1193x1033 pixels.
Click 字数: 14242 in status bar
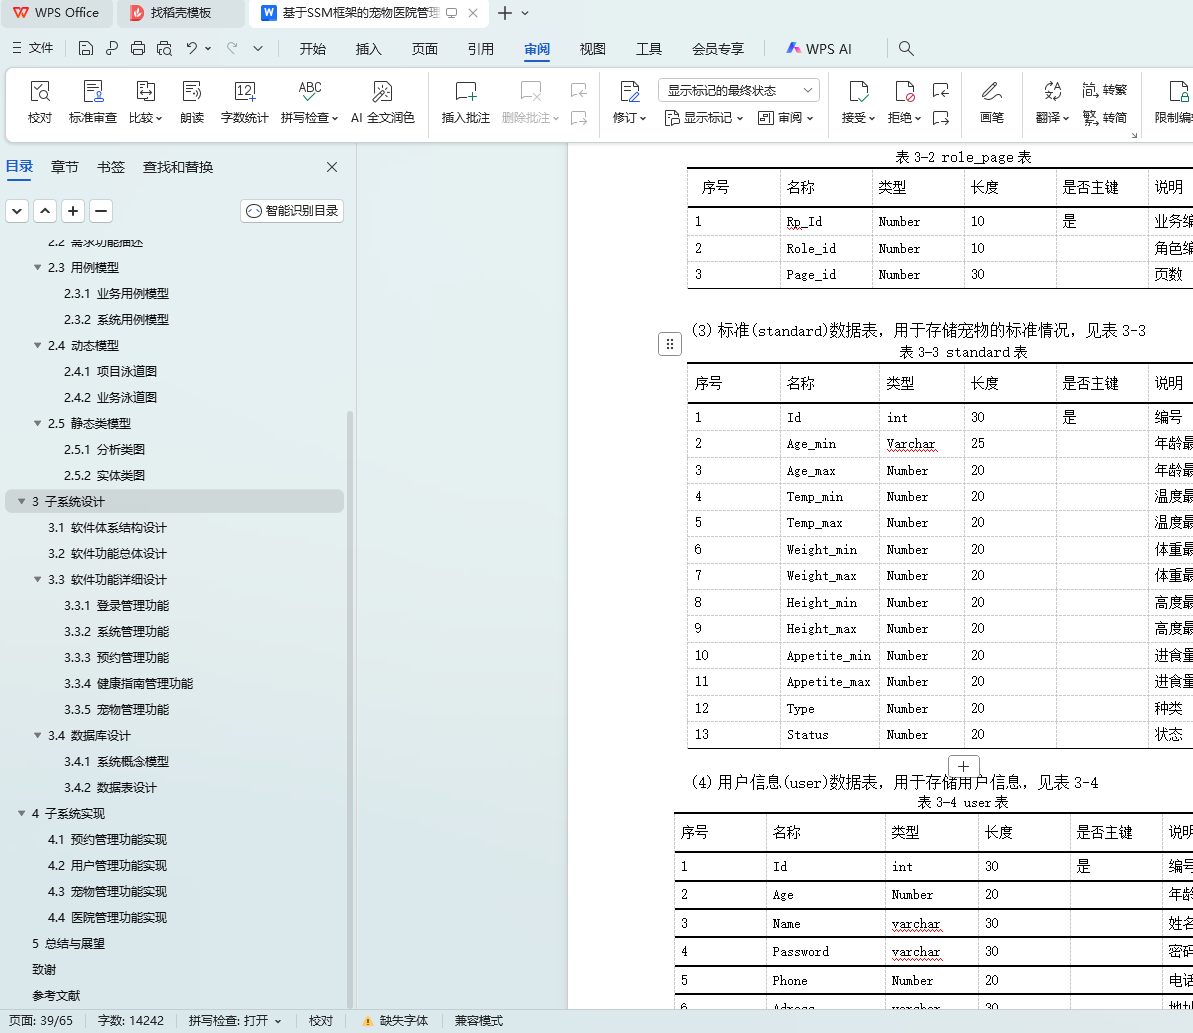pyautogui.click(x=131, y=1021)
